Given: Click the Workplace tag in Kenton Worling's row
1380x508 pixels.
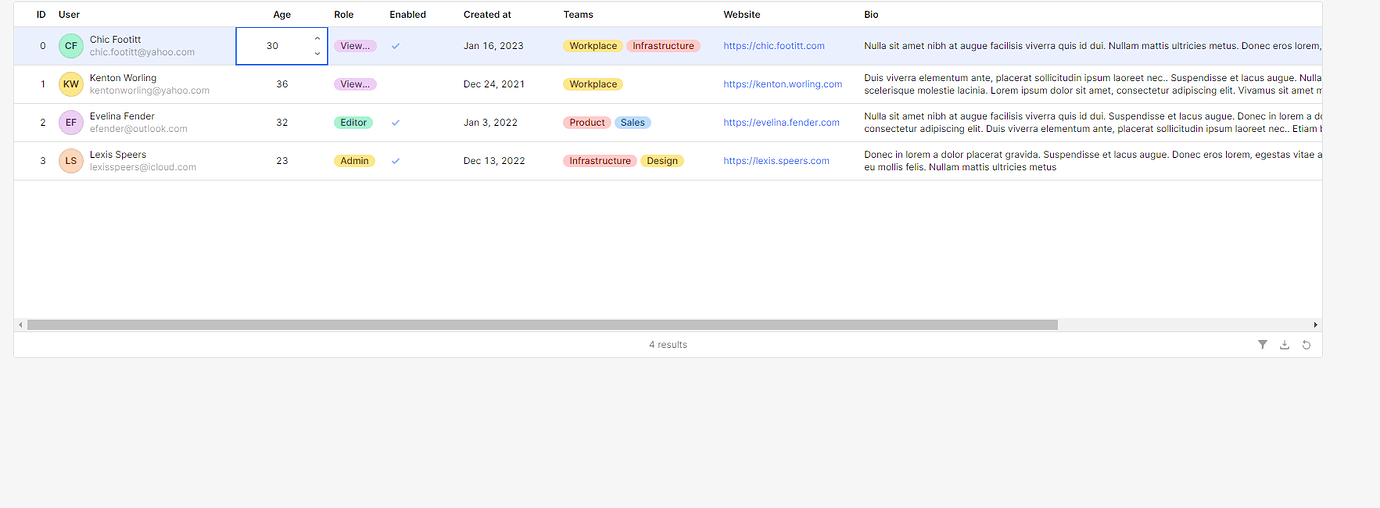Looking at the screenshot, I should [593, 84].
